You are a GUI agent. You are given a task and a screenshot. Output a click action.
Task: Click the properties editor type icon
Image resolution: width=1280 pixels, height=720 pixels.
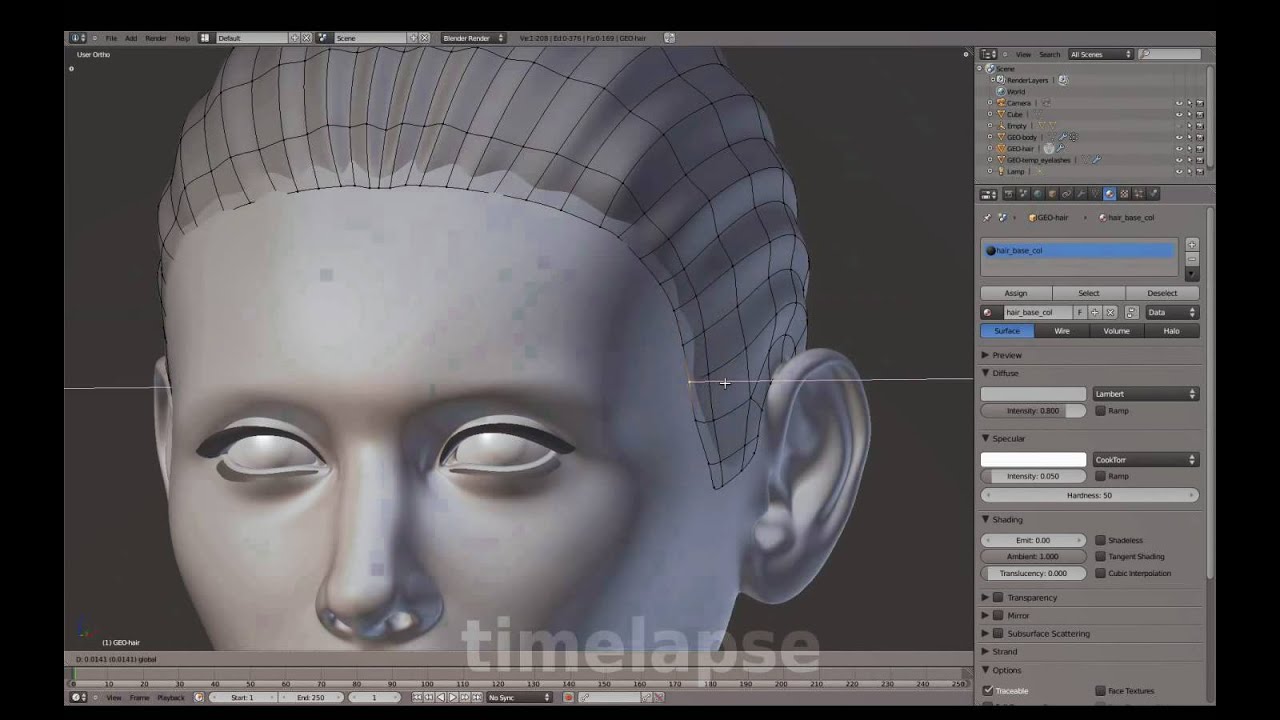tap(988, 194)
